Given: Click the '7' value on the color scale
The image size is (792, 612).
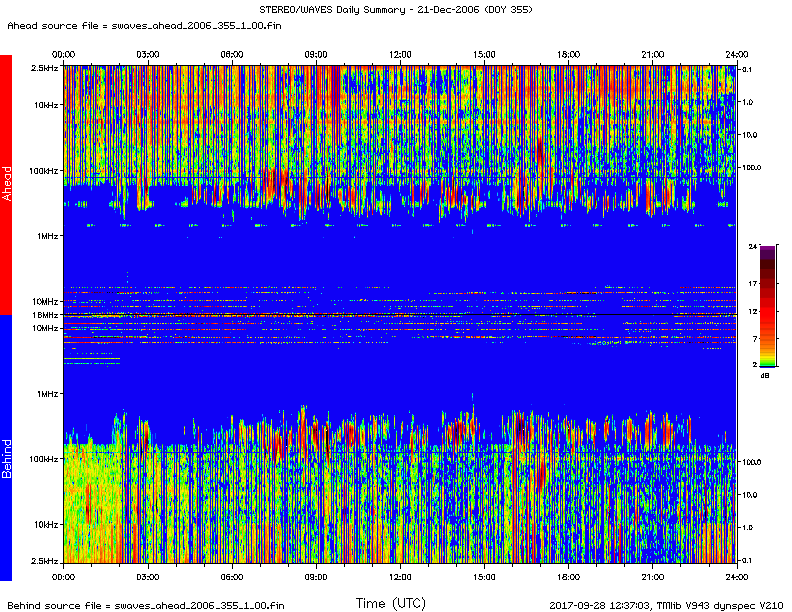Looking at the screenshot, I should tap(755, 338).
